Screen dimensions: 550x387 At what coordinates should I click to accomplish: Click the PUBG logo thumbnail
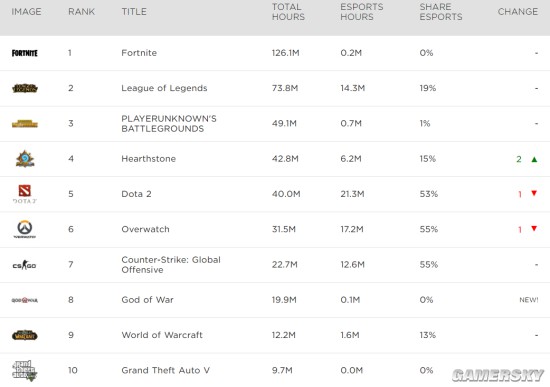25,124
